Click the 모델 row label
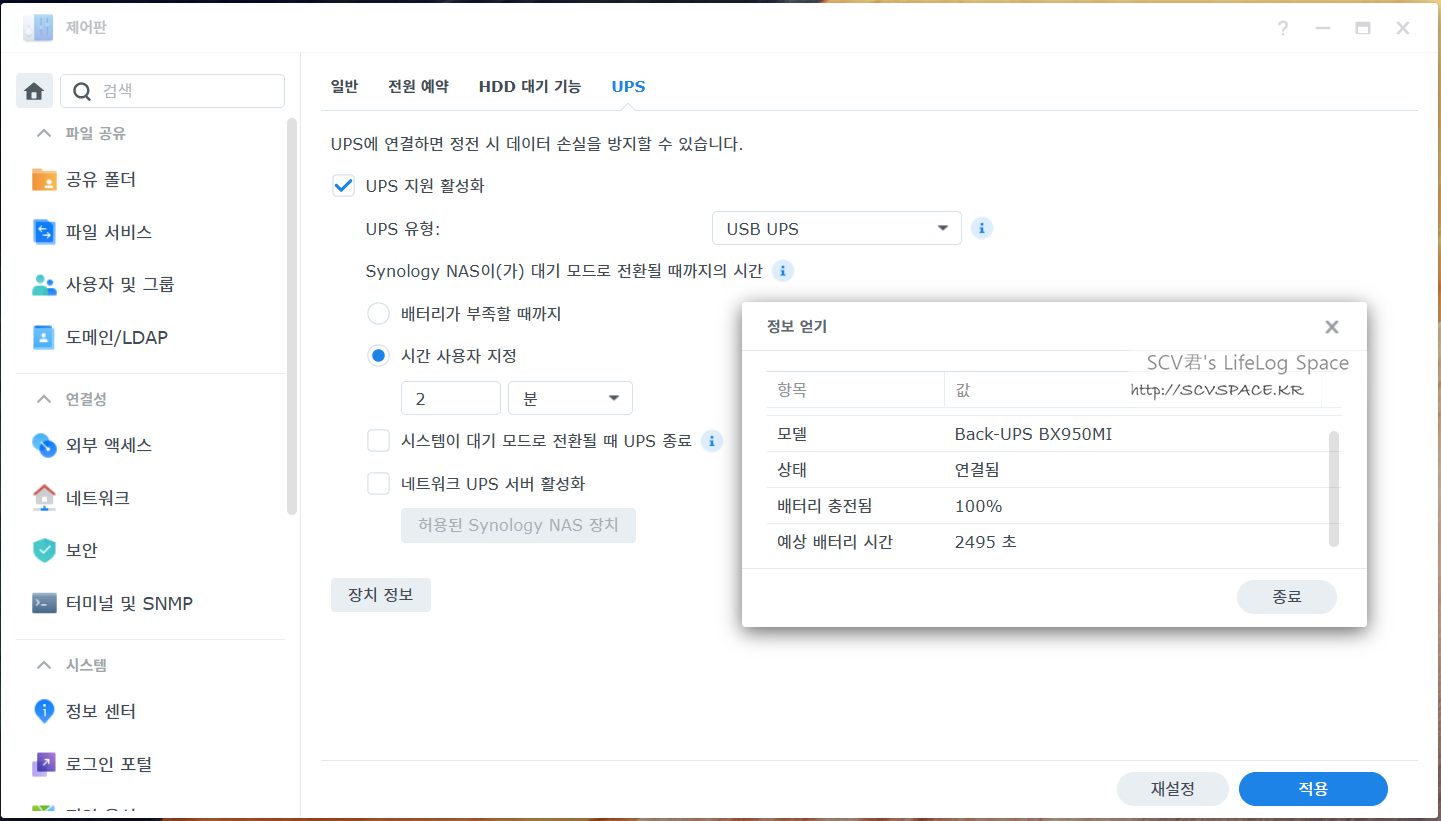1441x821 pixels. click(x=792, y=434)
